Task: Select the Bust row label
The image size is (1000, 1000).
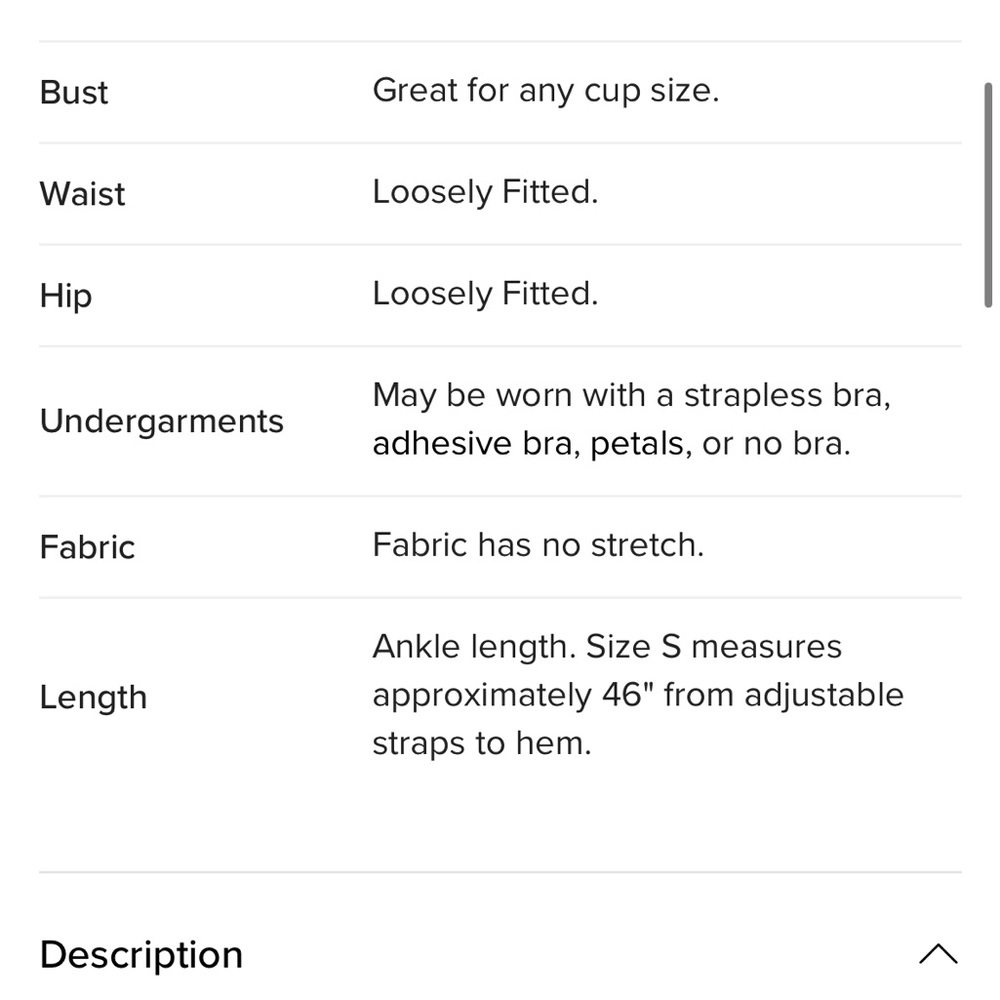Action: (x=74, y=92)
